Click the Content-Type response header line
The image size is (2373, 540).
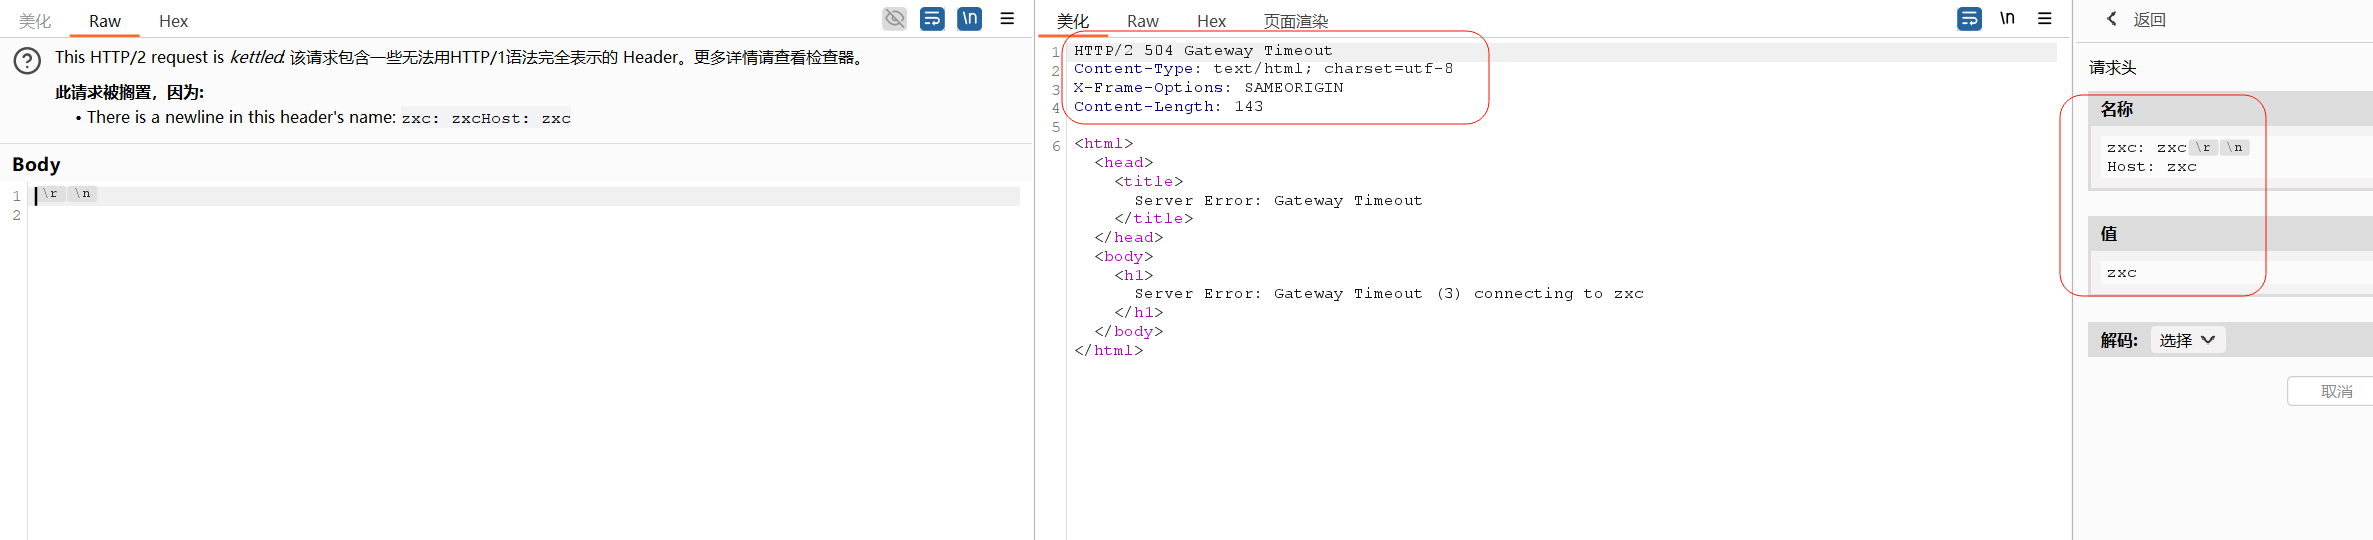coord(1263,69)
